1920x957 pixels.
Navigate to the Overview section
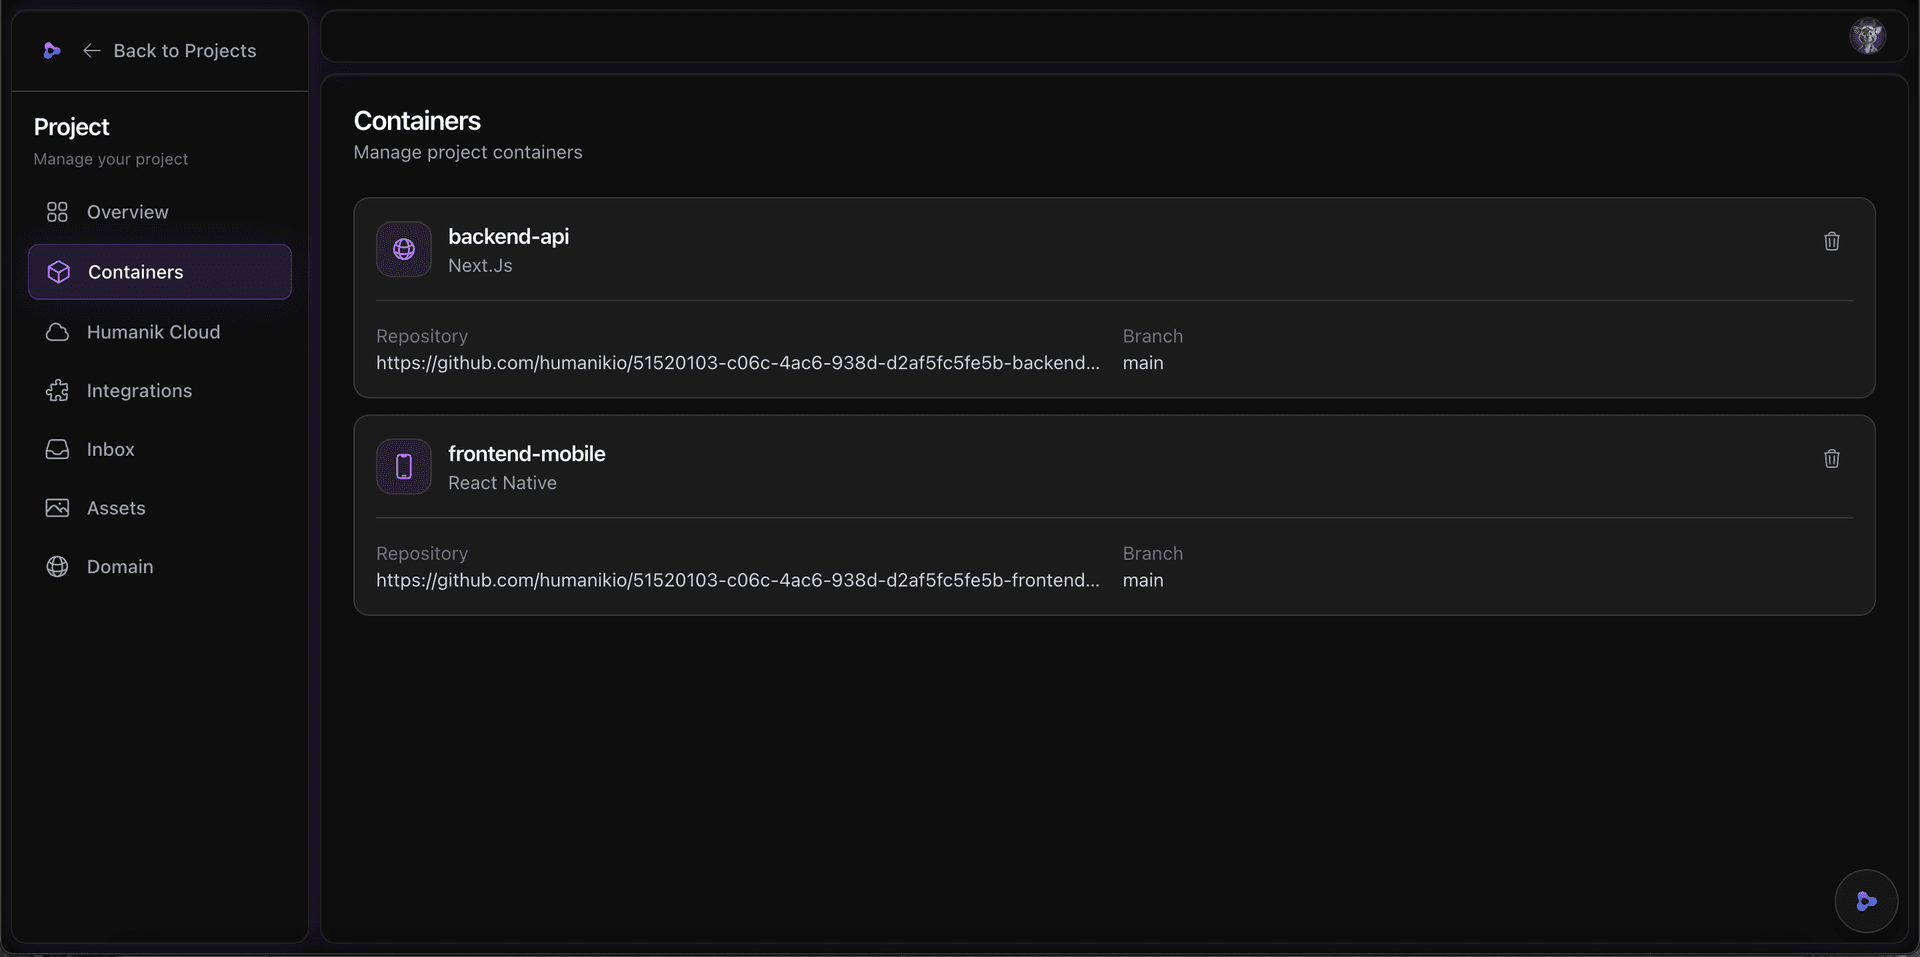pos(127,212)
